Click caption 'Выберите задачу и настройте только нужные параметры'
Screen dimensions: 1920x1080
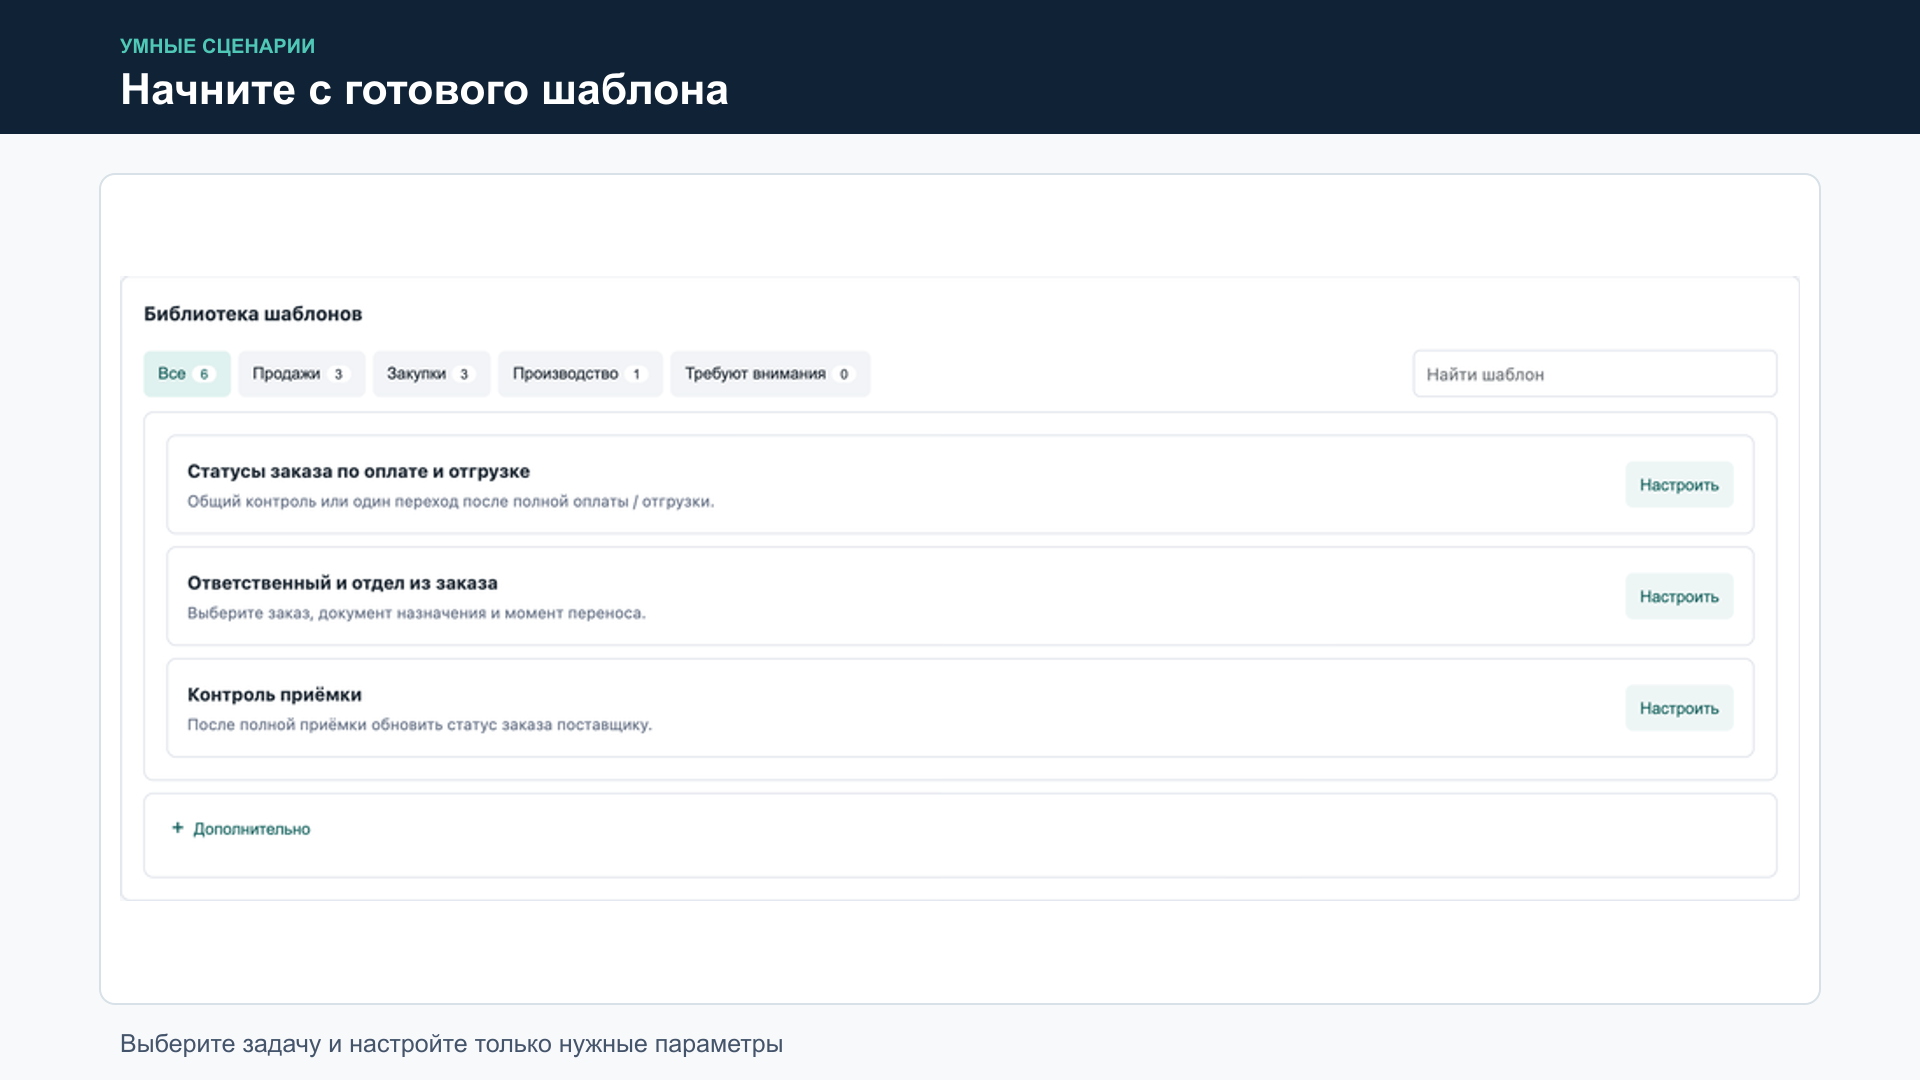[451, 1044]
